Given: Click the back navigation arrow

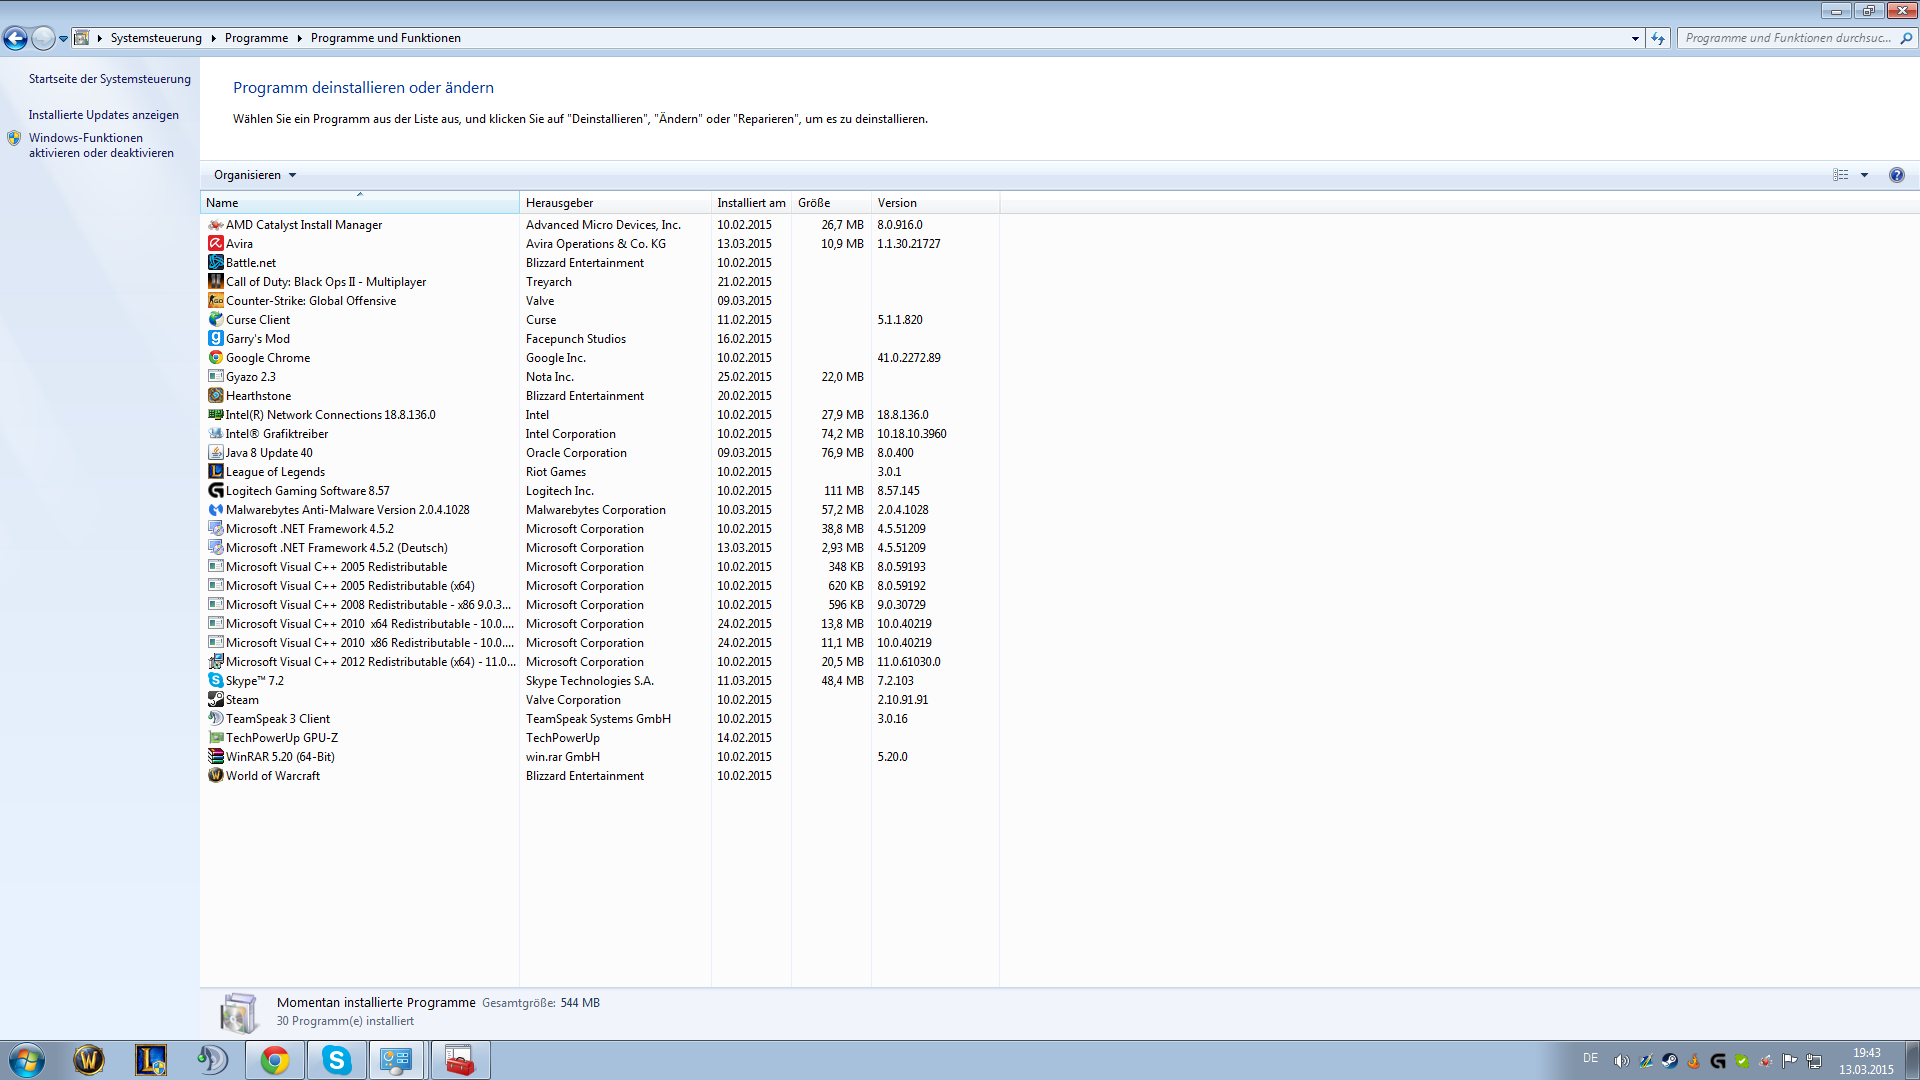Looking at the screenshot, I should (16, 38).
